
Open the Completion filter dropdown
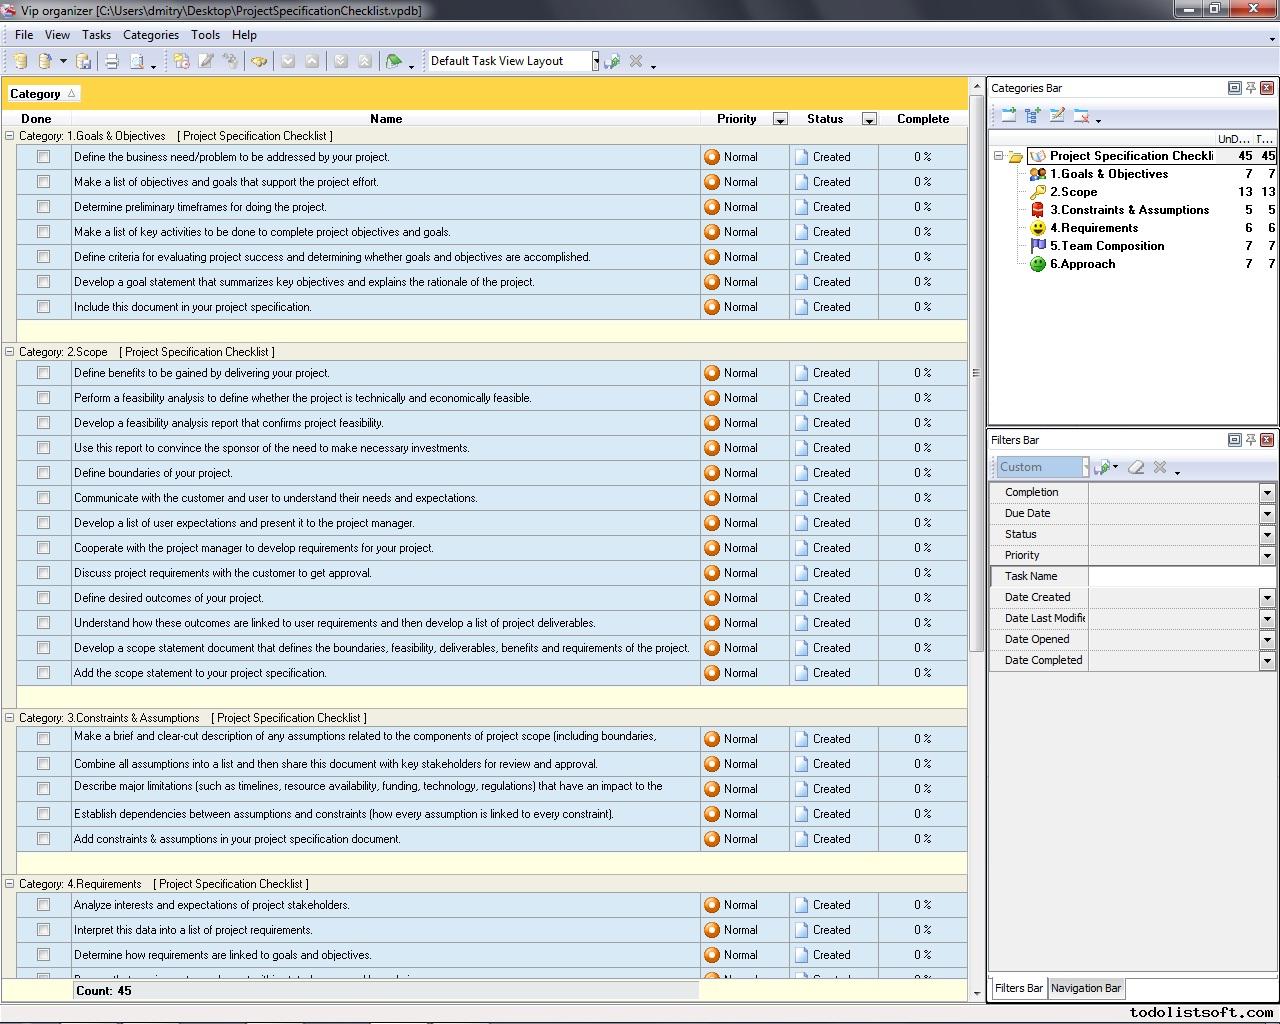tap(1266, 492)
